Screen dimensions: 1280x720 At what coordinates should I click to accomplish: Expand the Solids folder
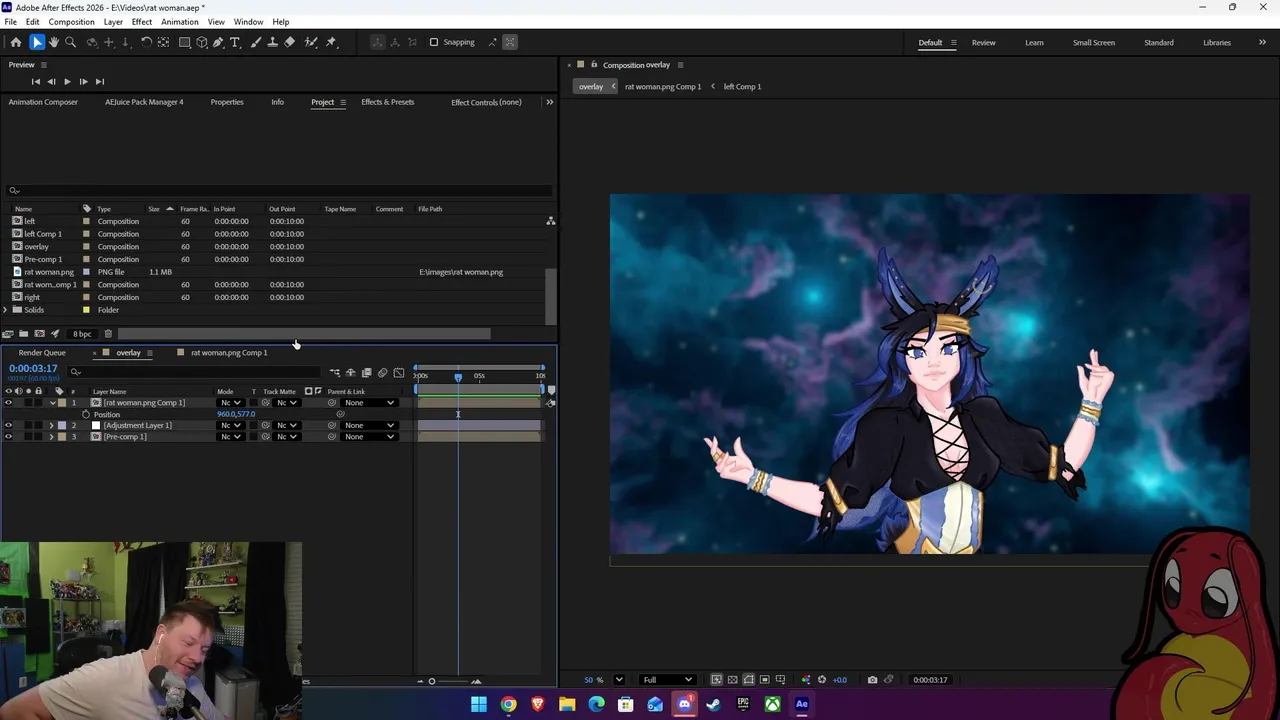click(5, 310)
